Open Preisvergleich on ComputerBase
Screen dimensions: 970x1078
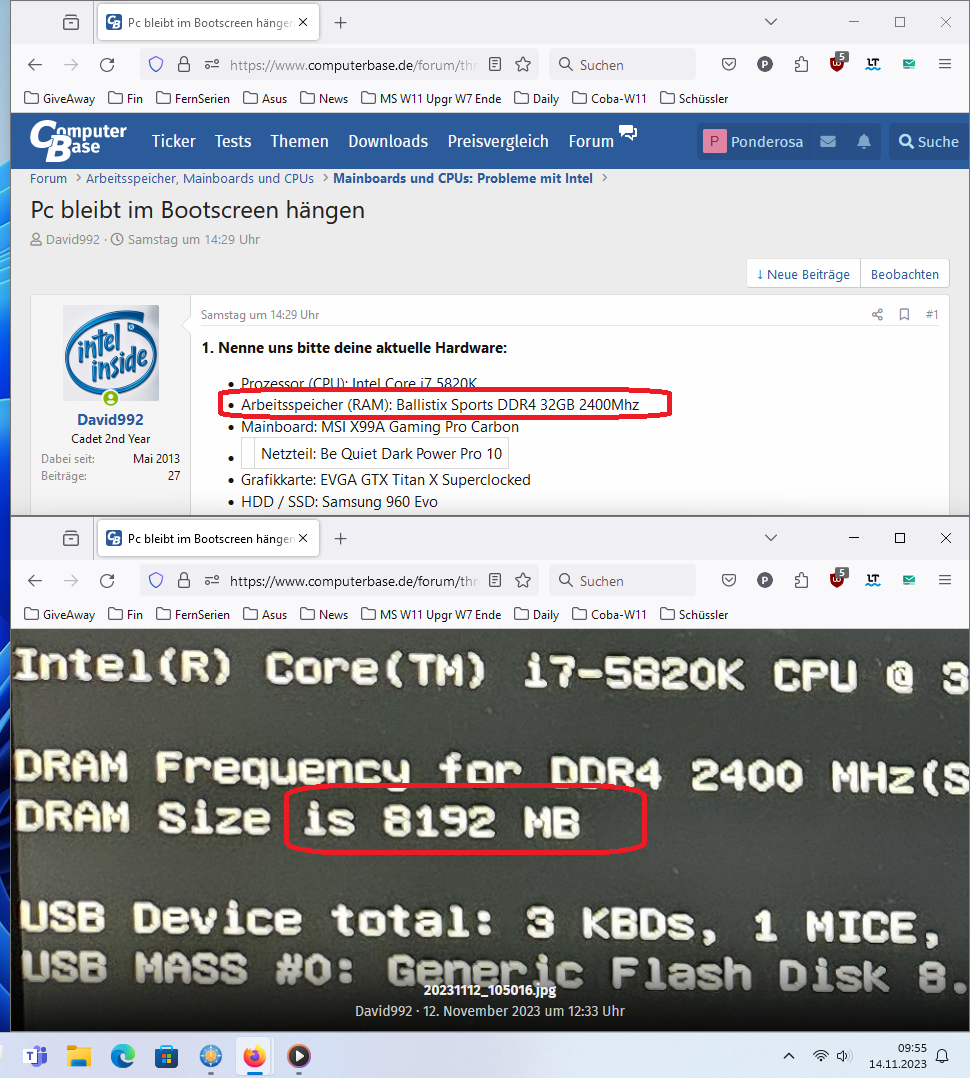tap(498, 141)
